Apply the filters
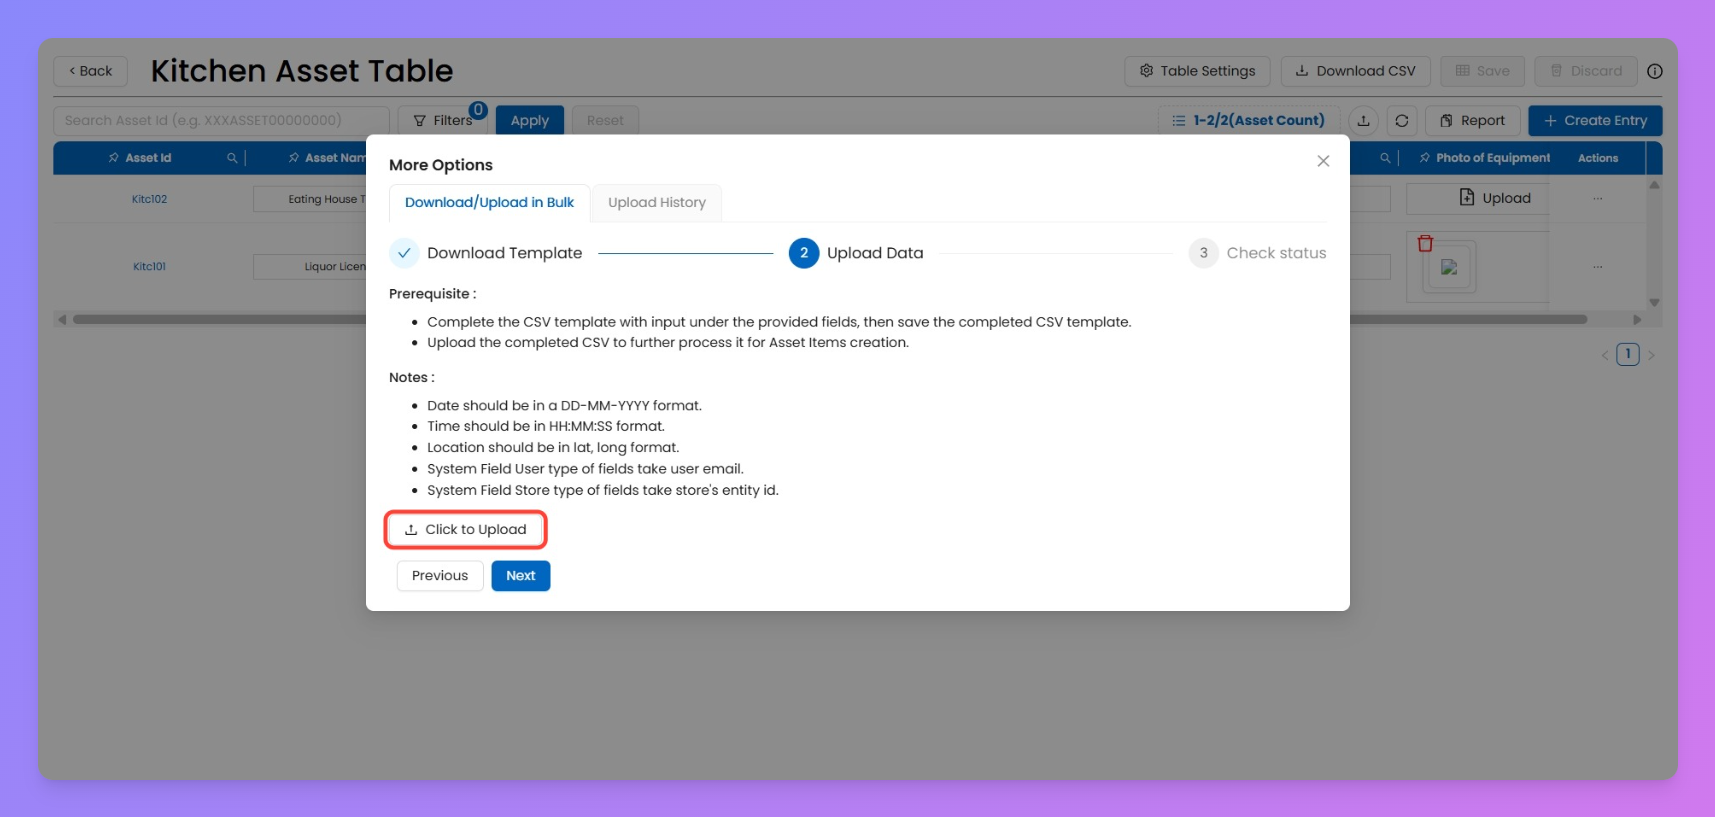The image size is (1715, 817). tap(530, 120)
